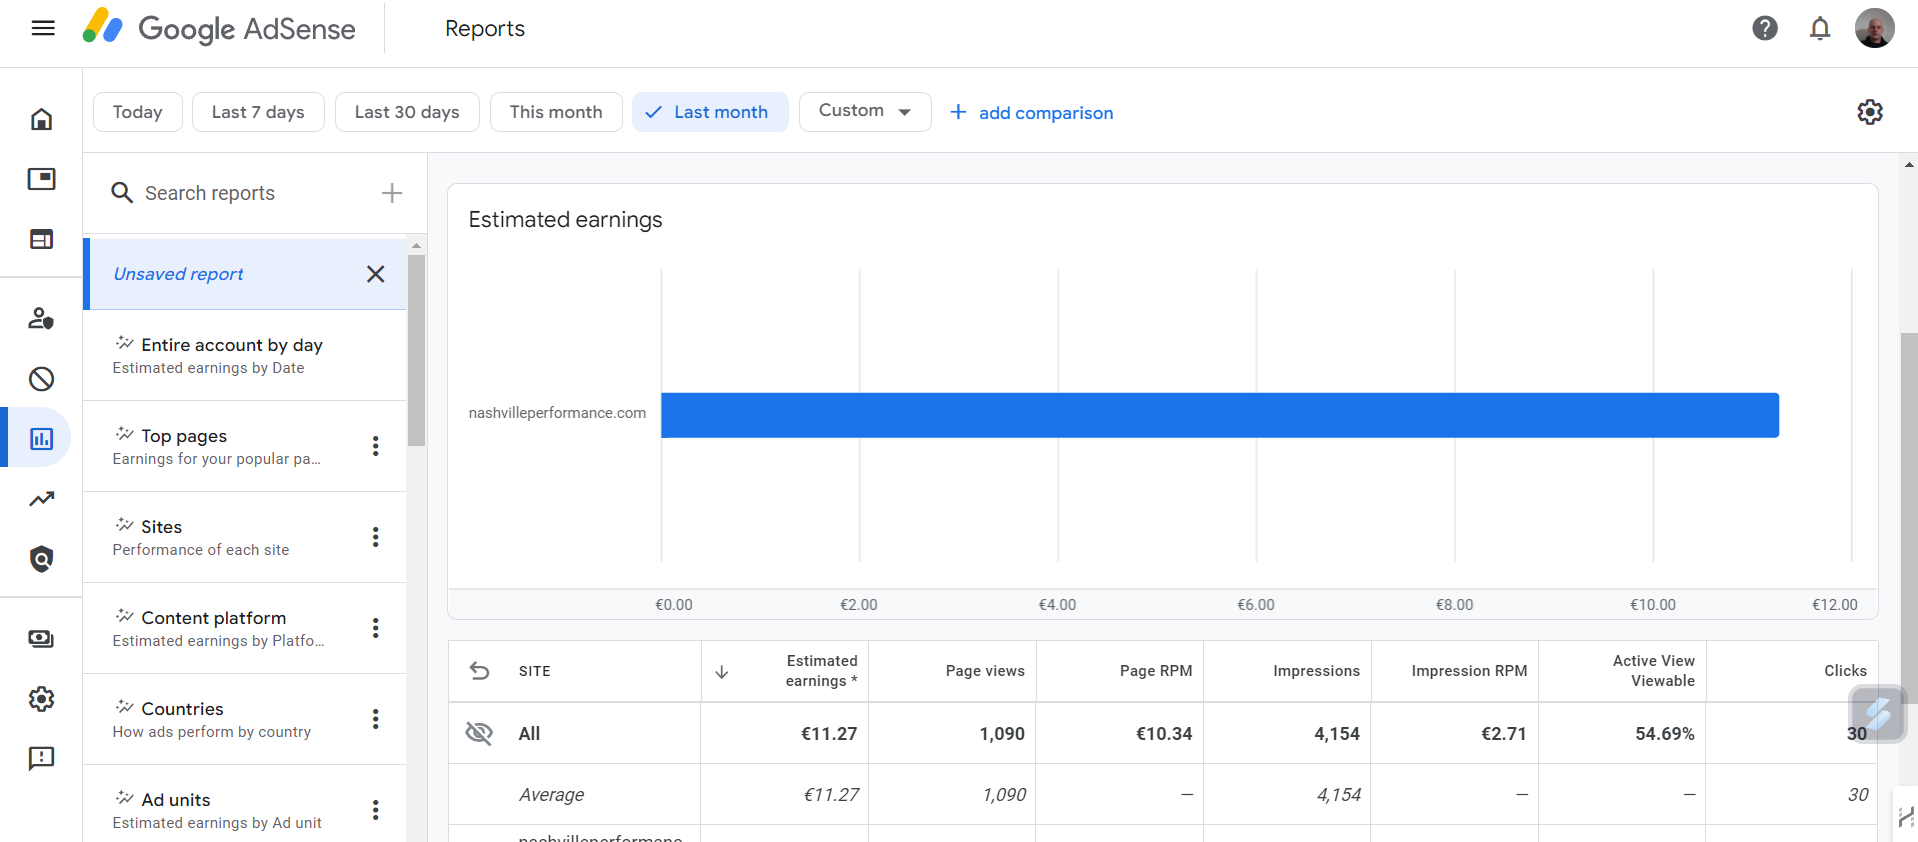Sort by Estimated earnings descending arrow
The image size is (1918, 842).
(x=721, y=671)
